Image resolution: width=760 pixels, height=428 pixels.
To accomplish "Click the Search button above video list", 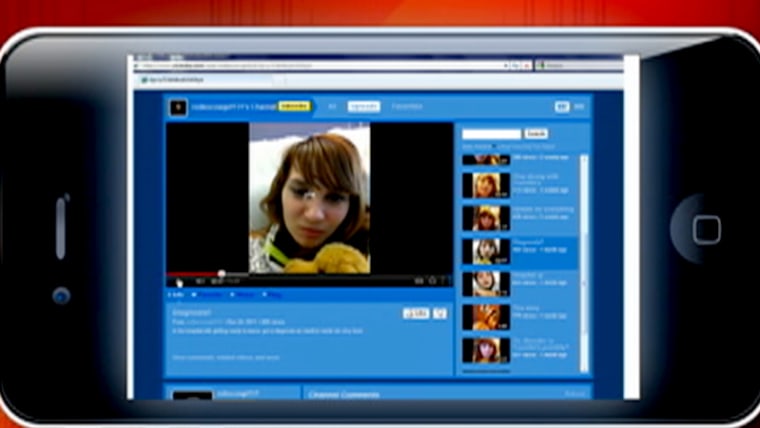I will tap(537, 133).
